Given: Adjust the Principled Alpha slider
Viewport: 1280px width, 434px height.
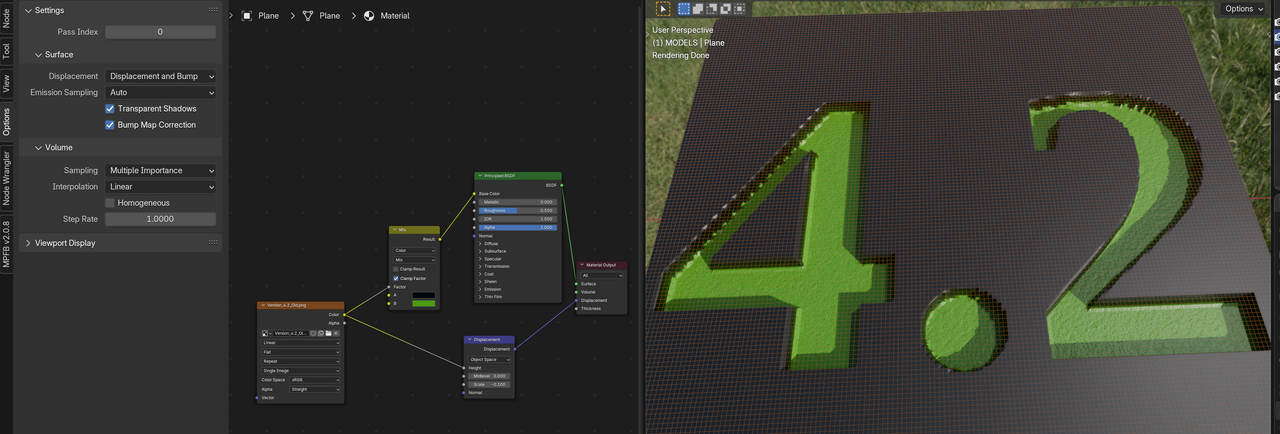Looking at the screenshot, I should pos(517,227).
